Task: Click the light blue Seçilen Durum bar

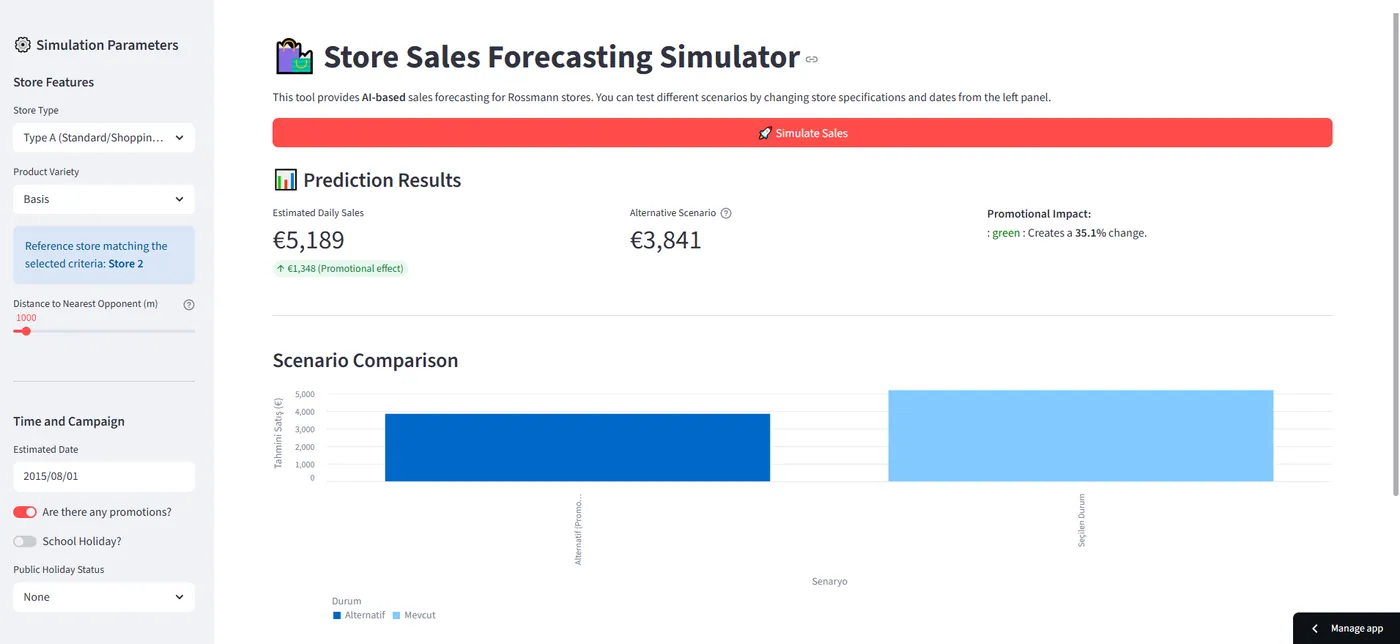Action: tap(1081, 436)
